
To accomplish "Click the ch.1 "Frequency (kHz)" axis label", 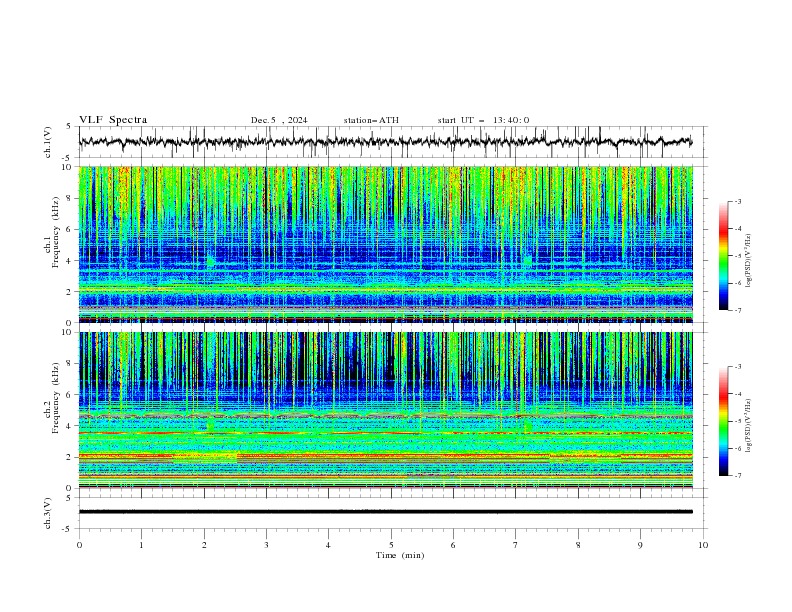I will click(x=56, y=230).
